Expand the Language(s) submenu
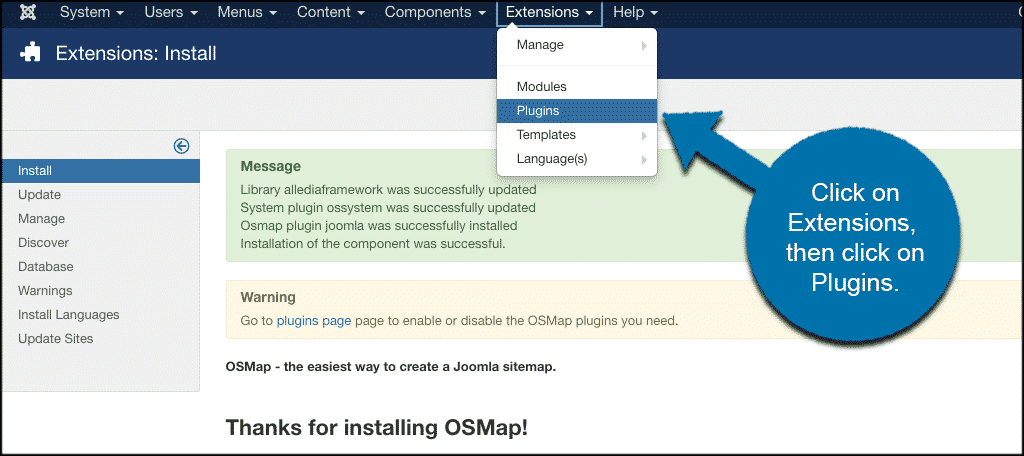 point(577,159)
